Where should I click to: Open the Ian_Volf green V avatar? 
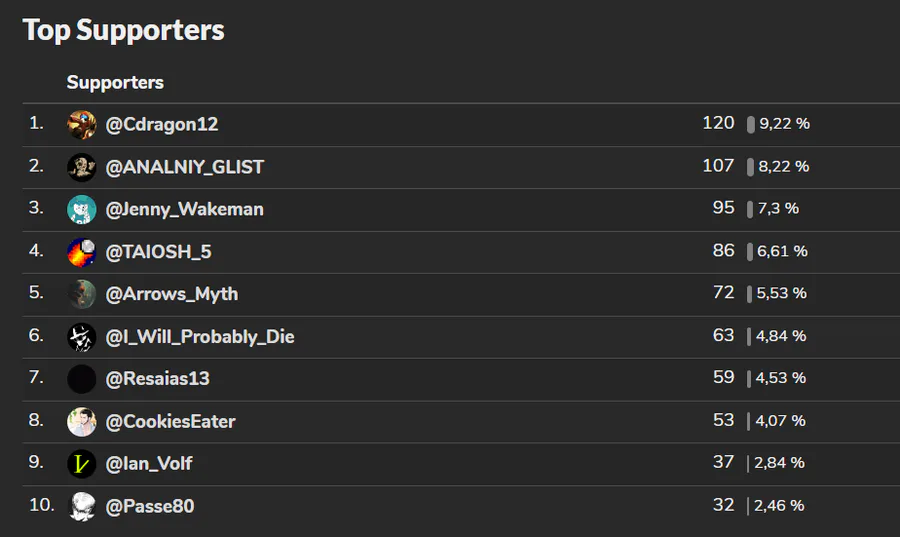click(82, 464)
